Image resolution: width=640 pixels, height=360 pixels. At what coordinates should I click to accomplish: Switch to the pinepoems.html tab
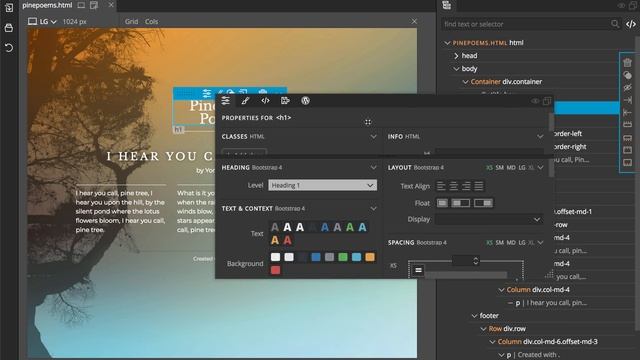point(47,5)
